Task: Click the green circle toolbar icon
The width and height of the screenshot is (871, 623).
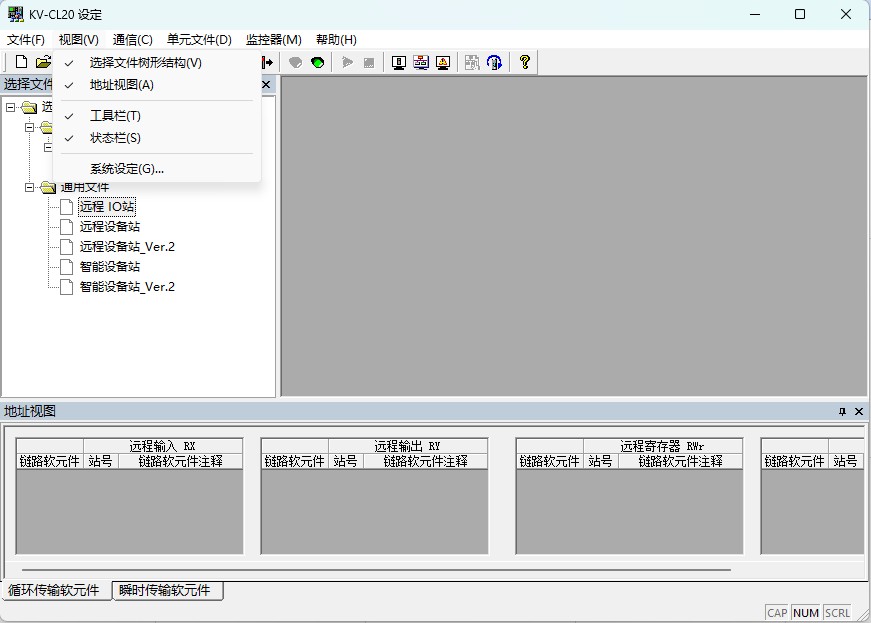Action: pos(318,62)
